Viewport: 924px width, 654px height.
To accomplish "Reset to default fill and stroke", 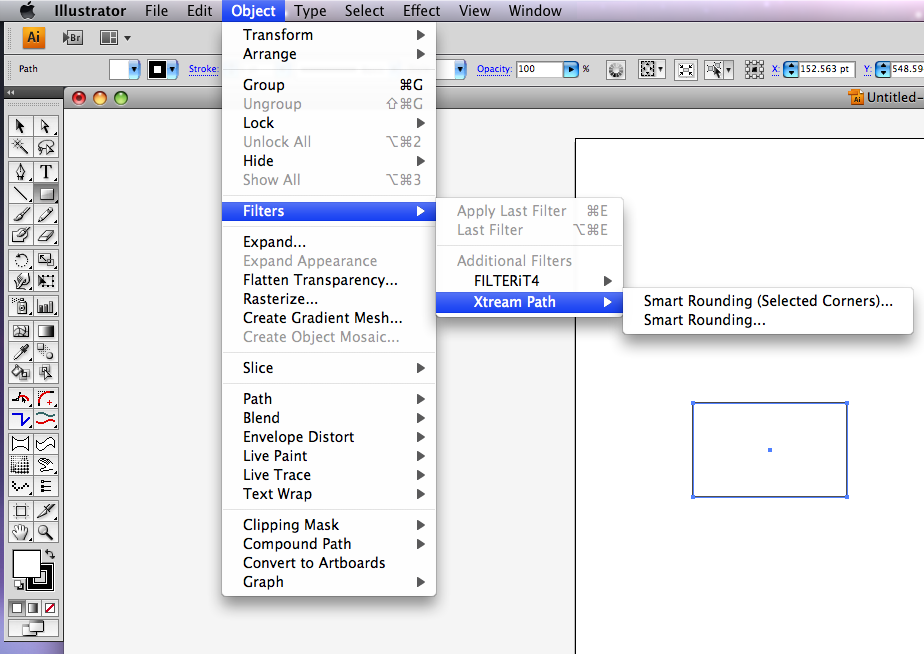I will pyautogui.click(x=19, y=584).
